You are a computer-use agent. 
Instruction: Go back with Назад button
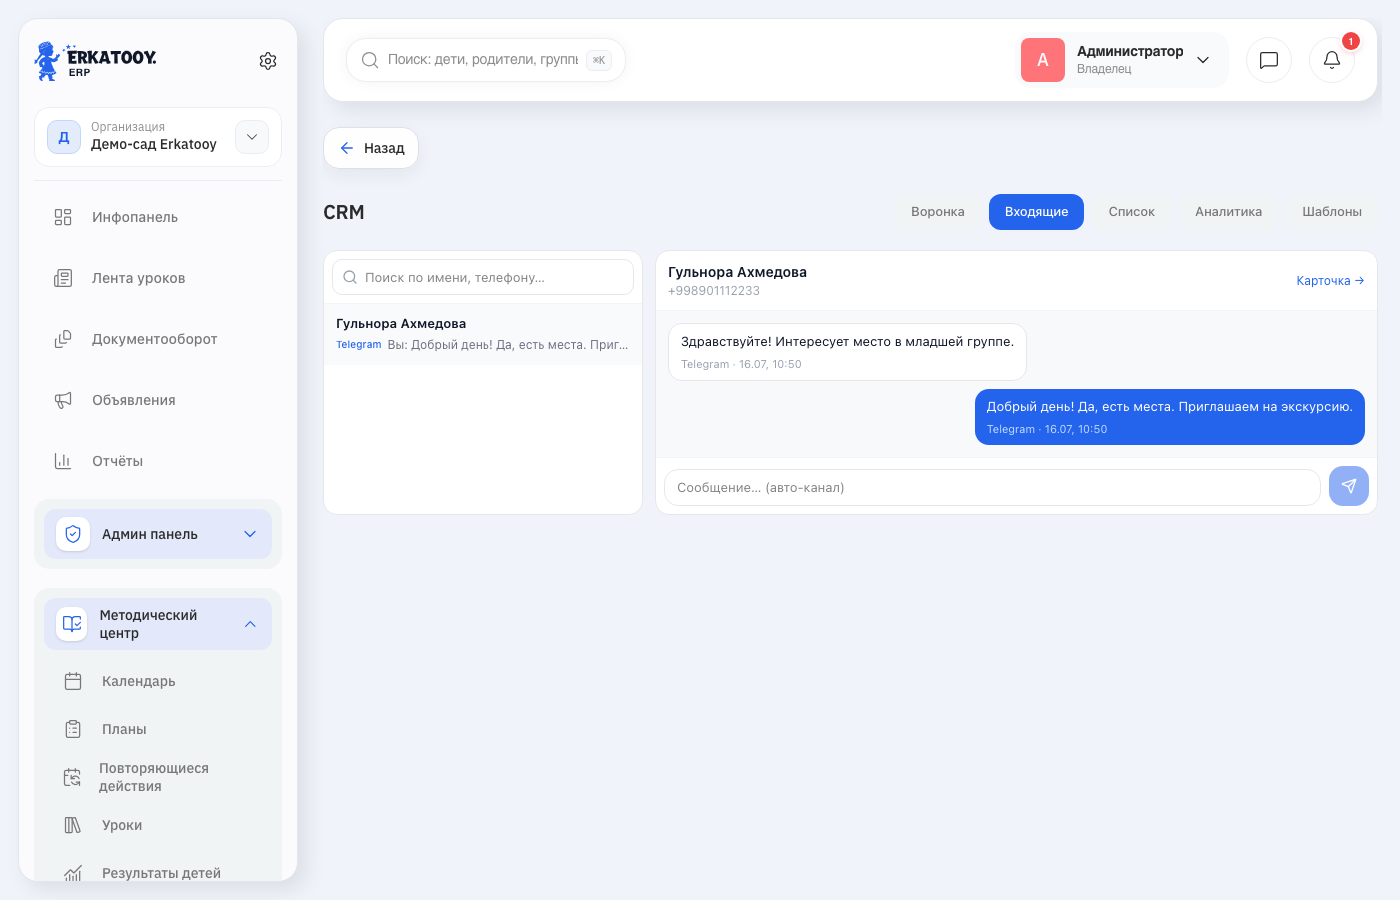pyautogui.click(x=371, y=148)
